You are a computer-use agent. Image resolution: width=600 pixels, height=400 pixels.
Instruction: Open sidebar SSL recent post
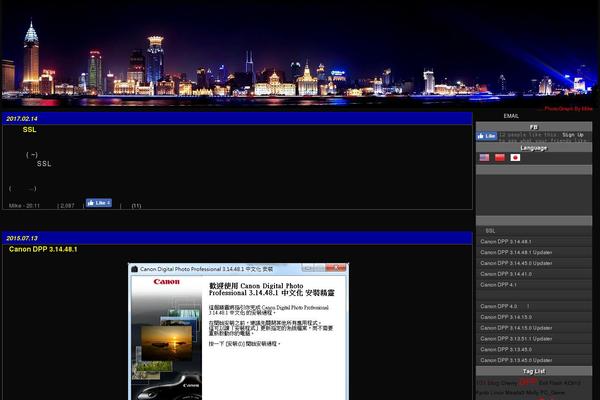pos(490,231)
